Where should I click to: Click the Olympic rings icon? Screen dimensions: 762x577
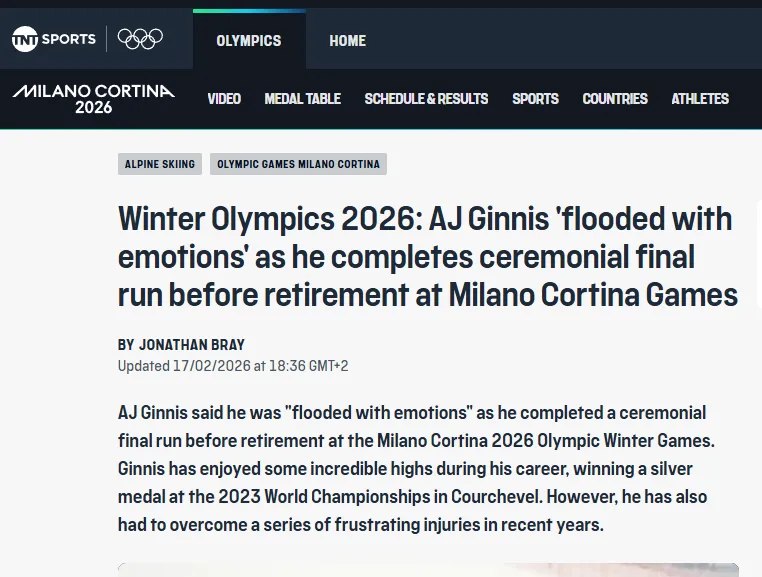click(140, 39)
